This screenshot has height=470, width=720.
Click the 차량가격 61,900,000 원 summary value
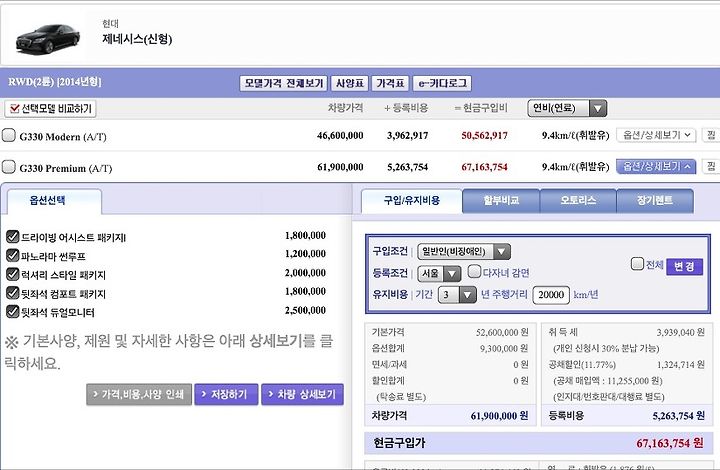[500, 416]
